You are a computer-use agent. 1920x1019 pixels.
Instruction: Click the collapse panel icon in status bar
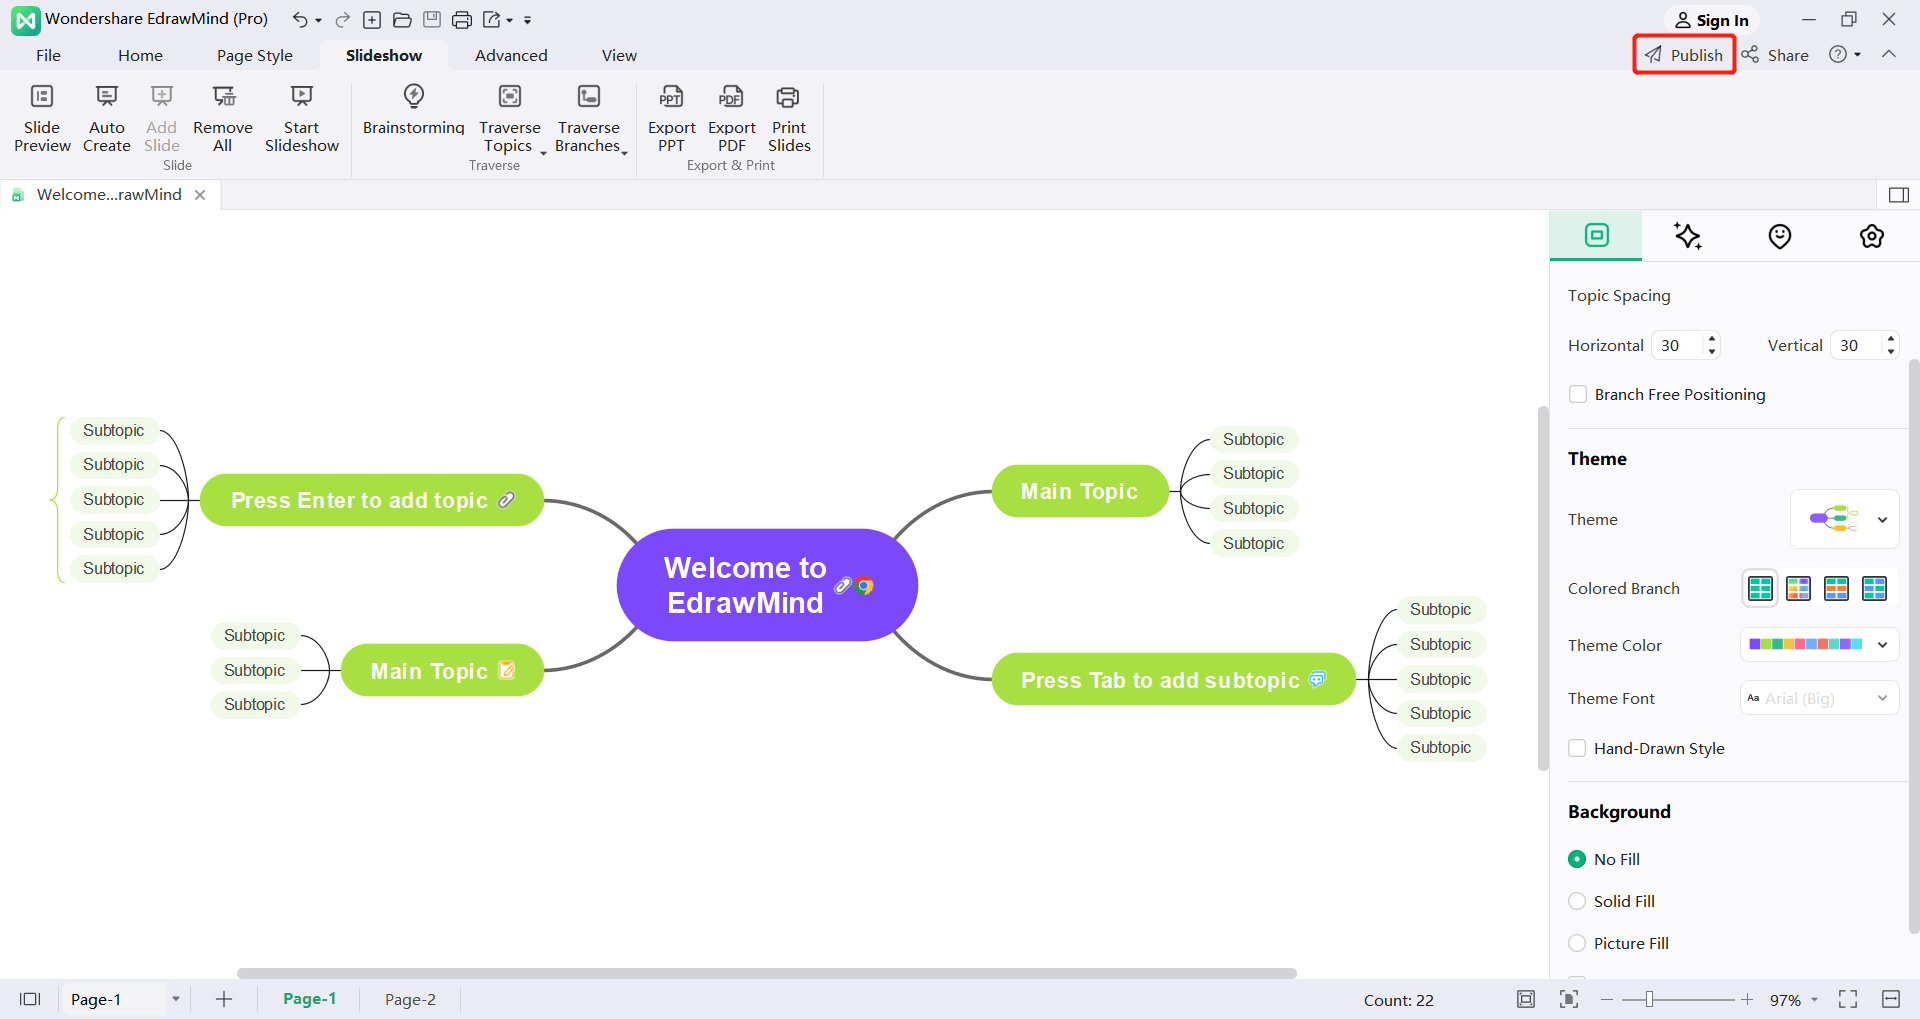click(x=1891, y=999)
